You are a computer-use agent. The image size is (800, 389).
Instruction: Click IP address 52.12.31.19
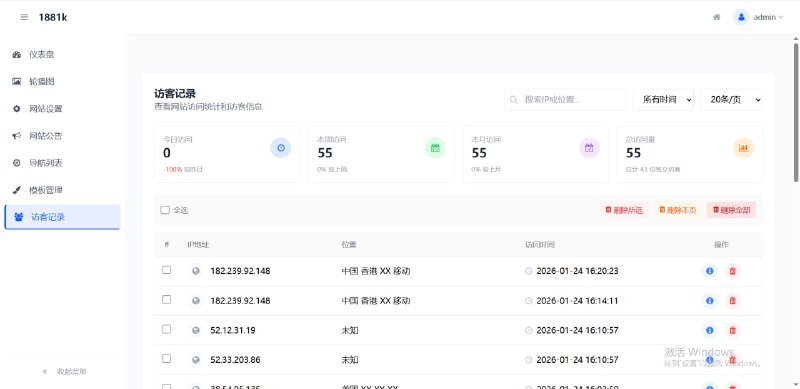(x=233, y=330)
